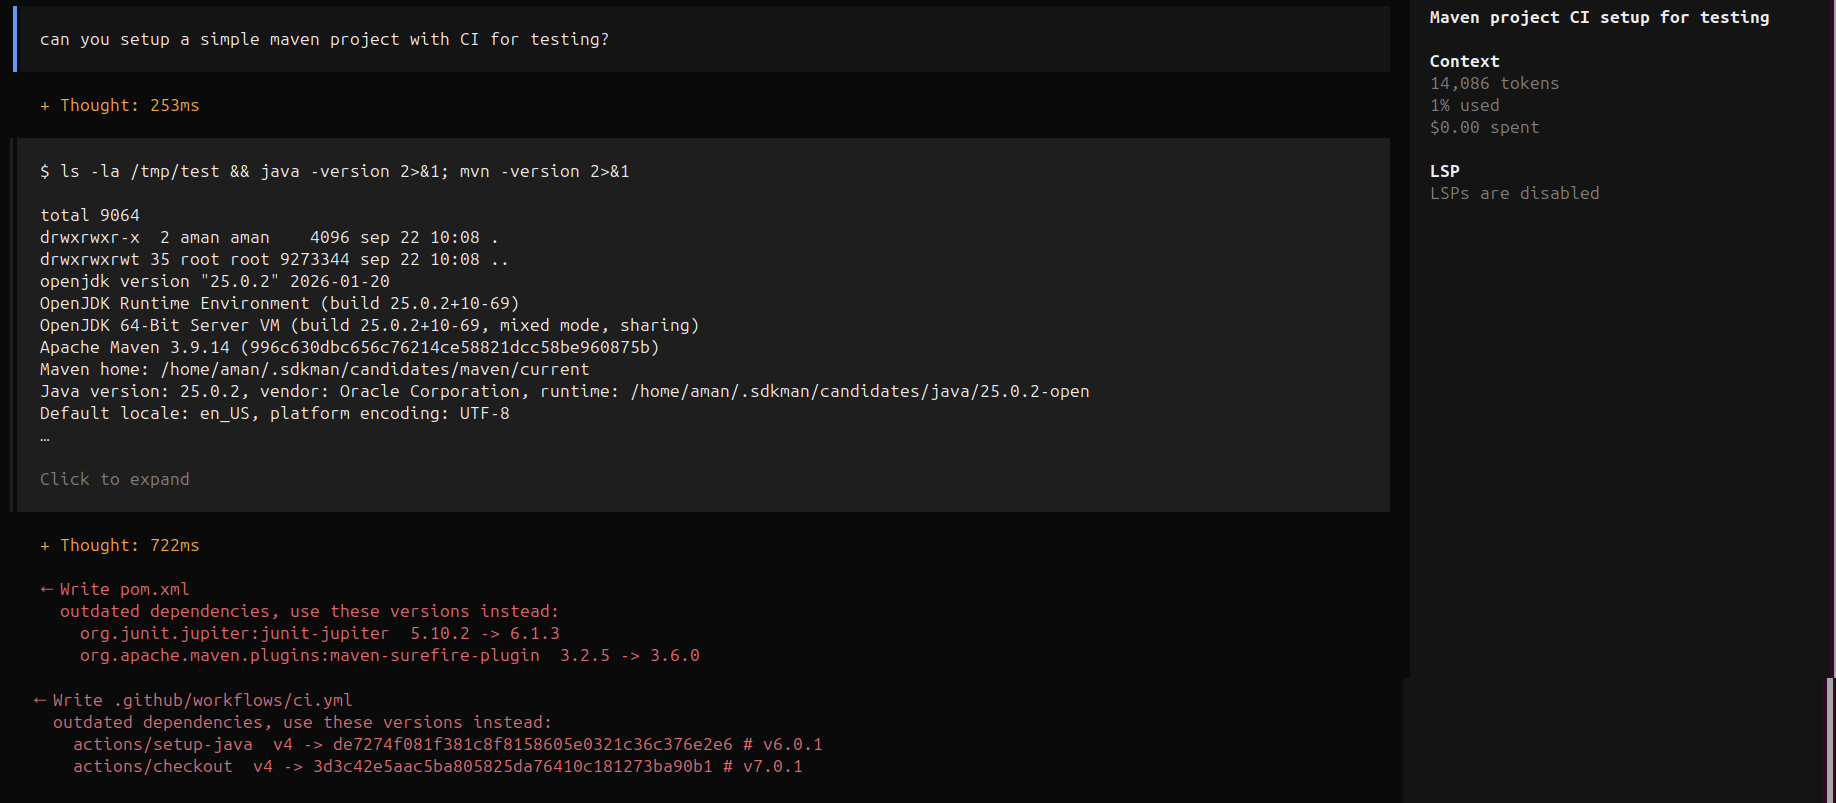Click the 'Java version: 25.0.2, vendor' output line
This screenshot has width=1836, height=803.
pyautogui.click(x=565, y=391)
